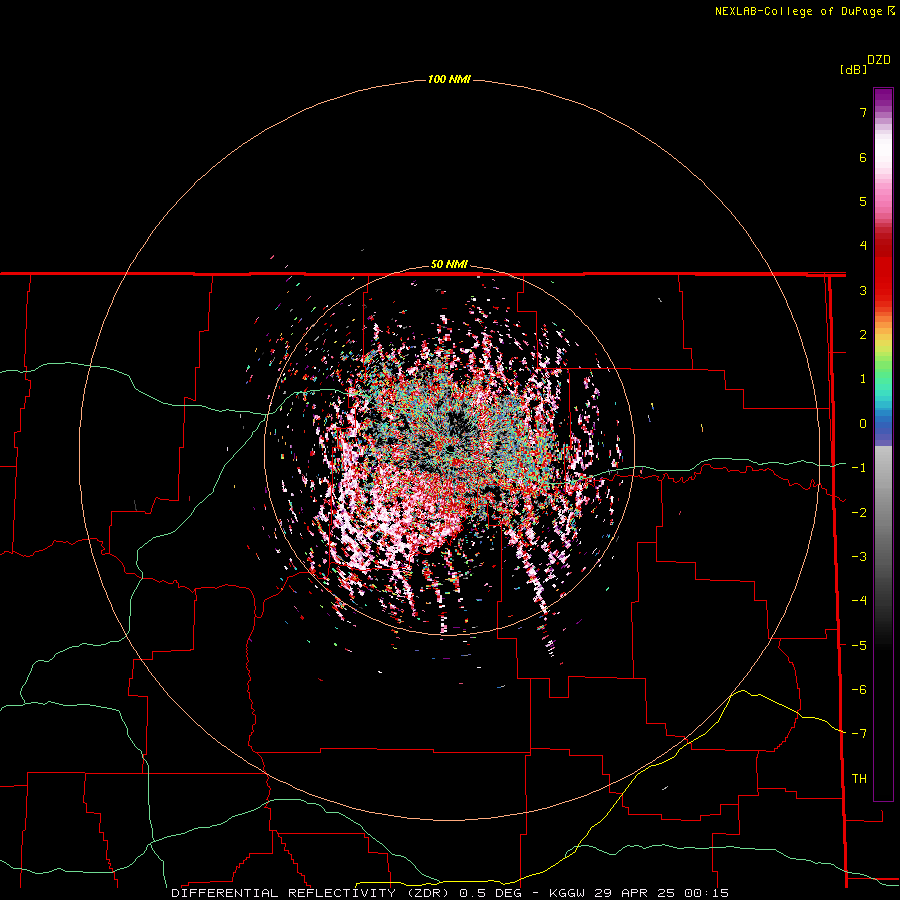
Task: Click the colorbar label -7
Action: tap(859, 734)
